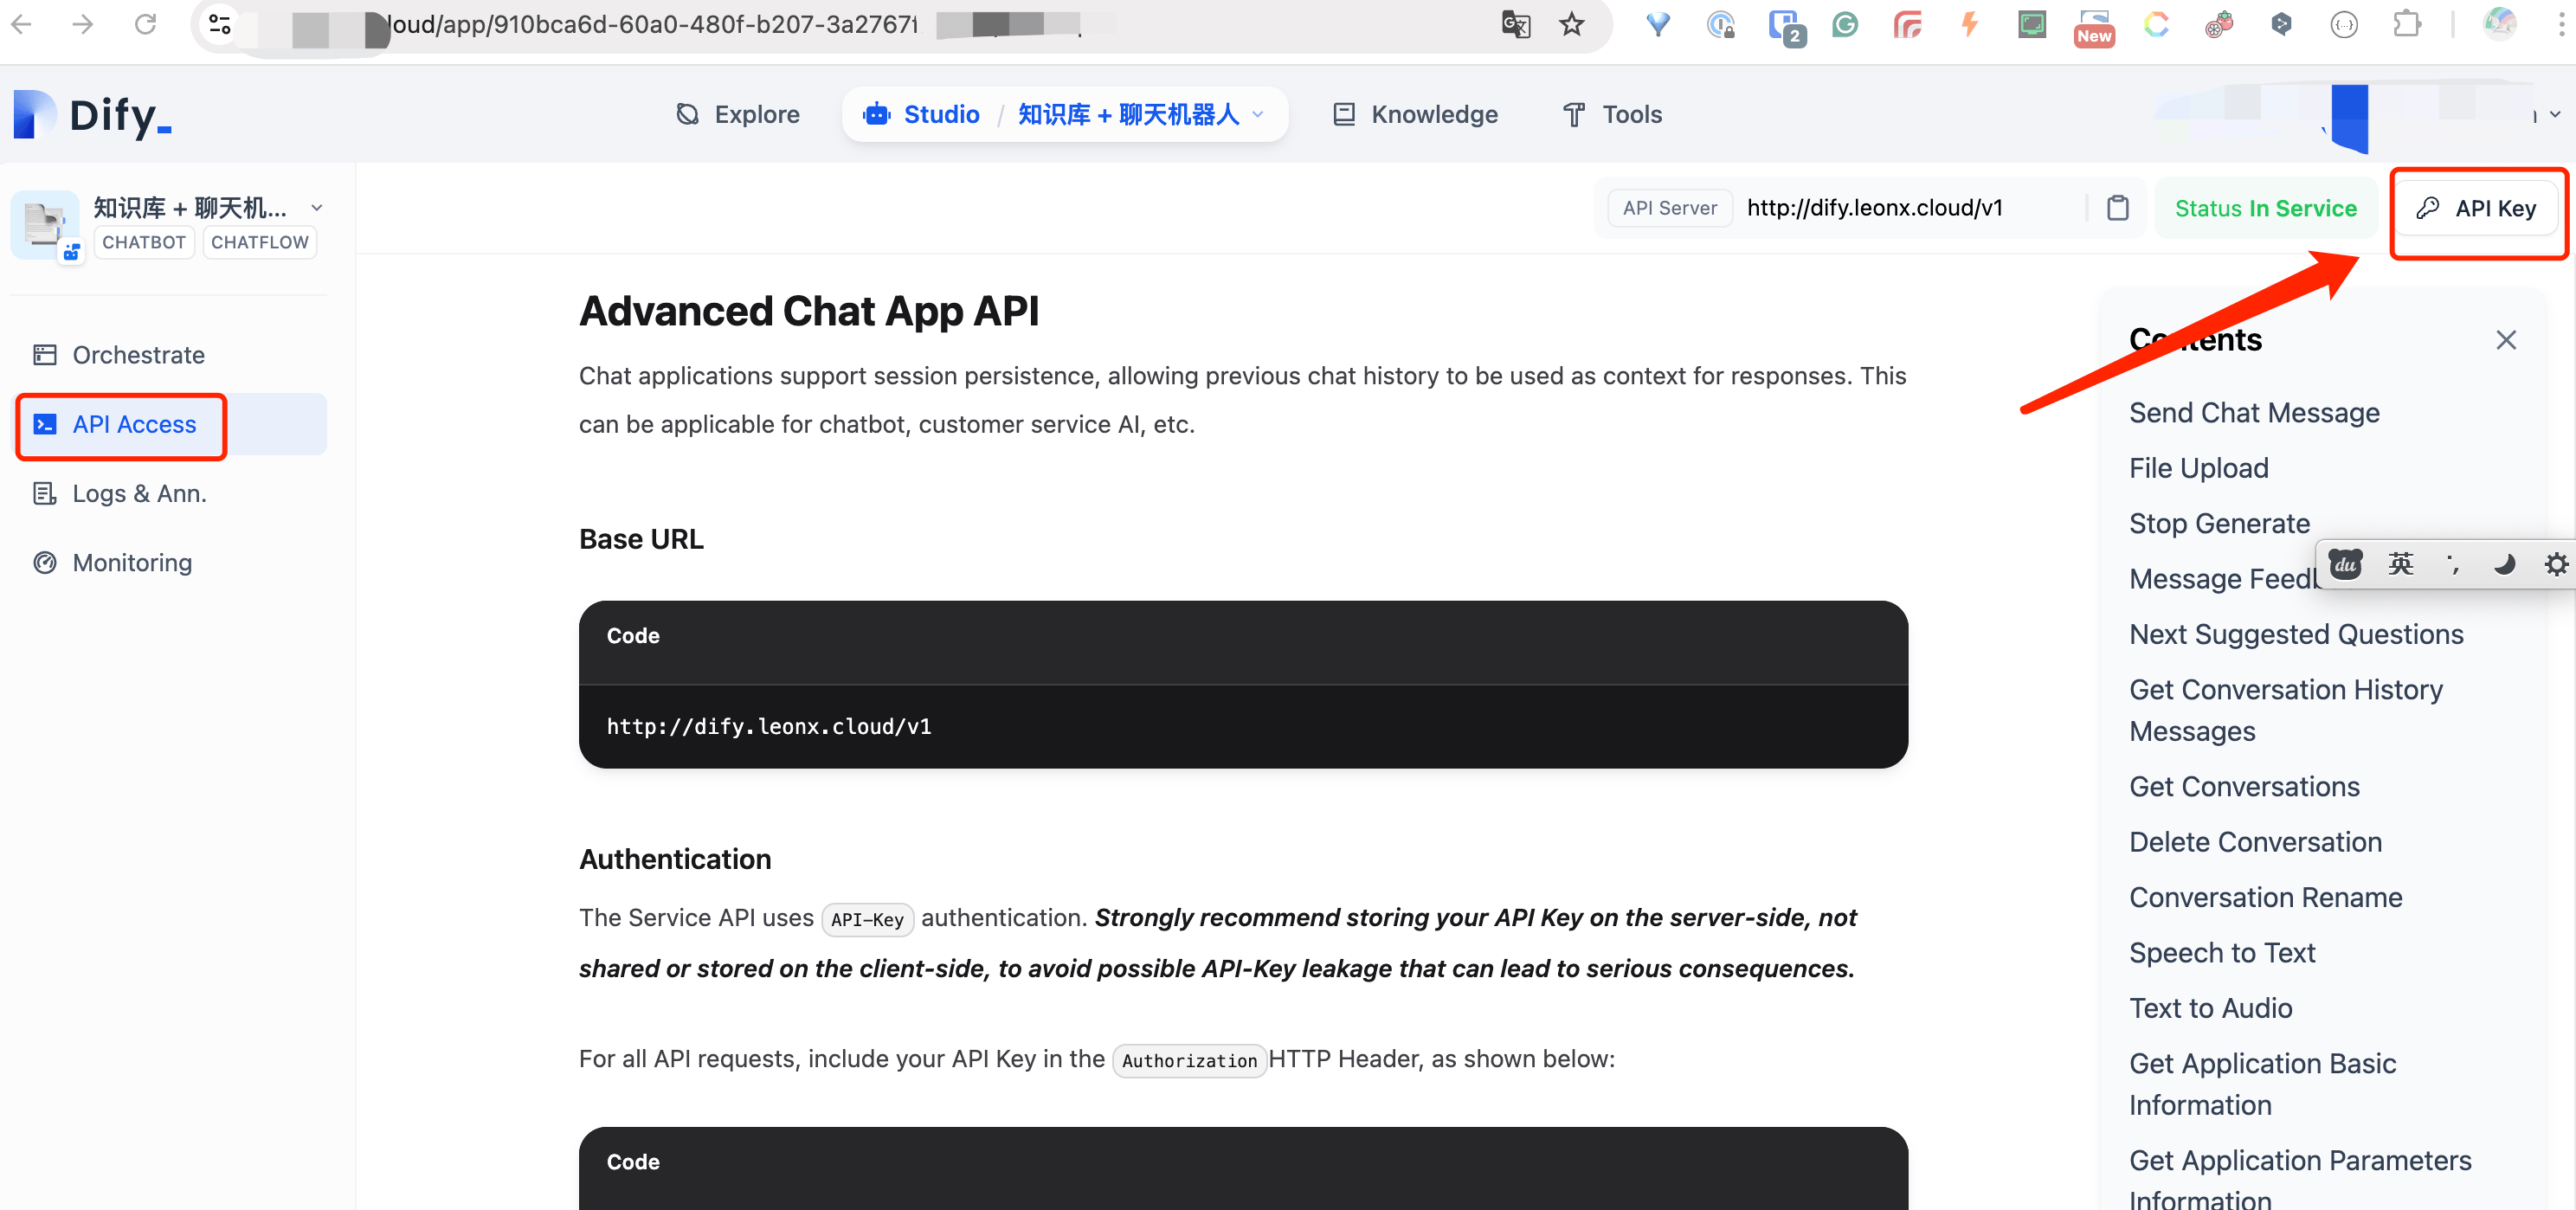The image size is (2576, 1210).
Task: Open the Get Conversations link in Contents
Action: click(x=2244, y=786)
